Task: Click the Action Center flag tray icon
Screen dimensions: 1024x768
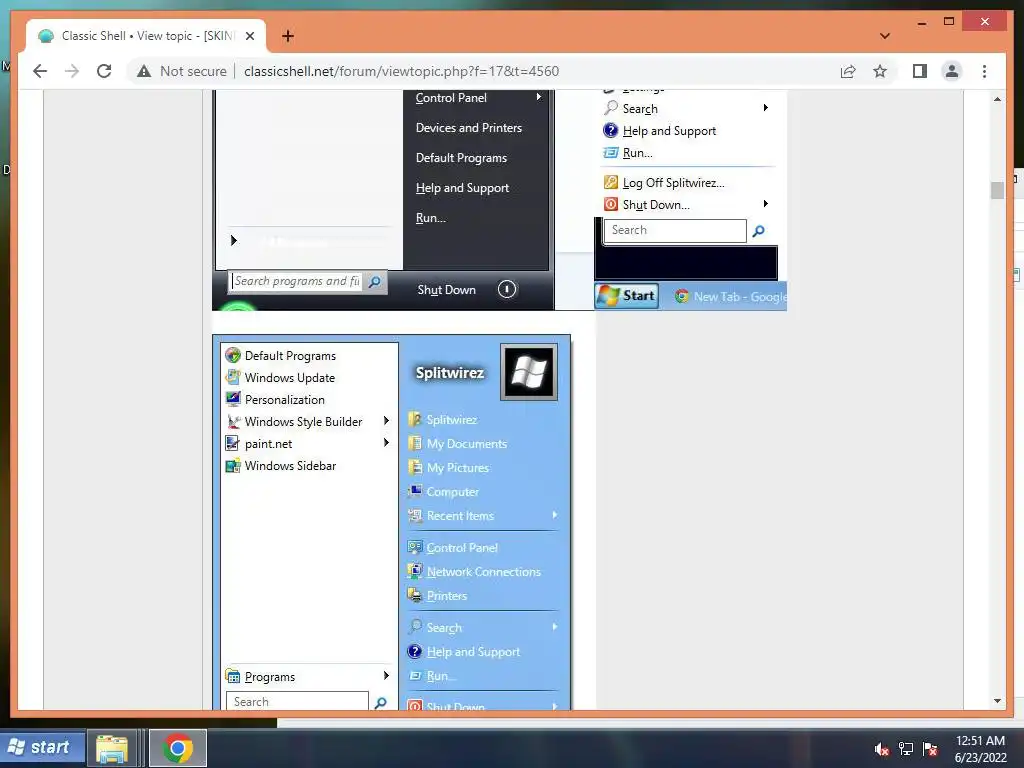Action: (930, 749)
